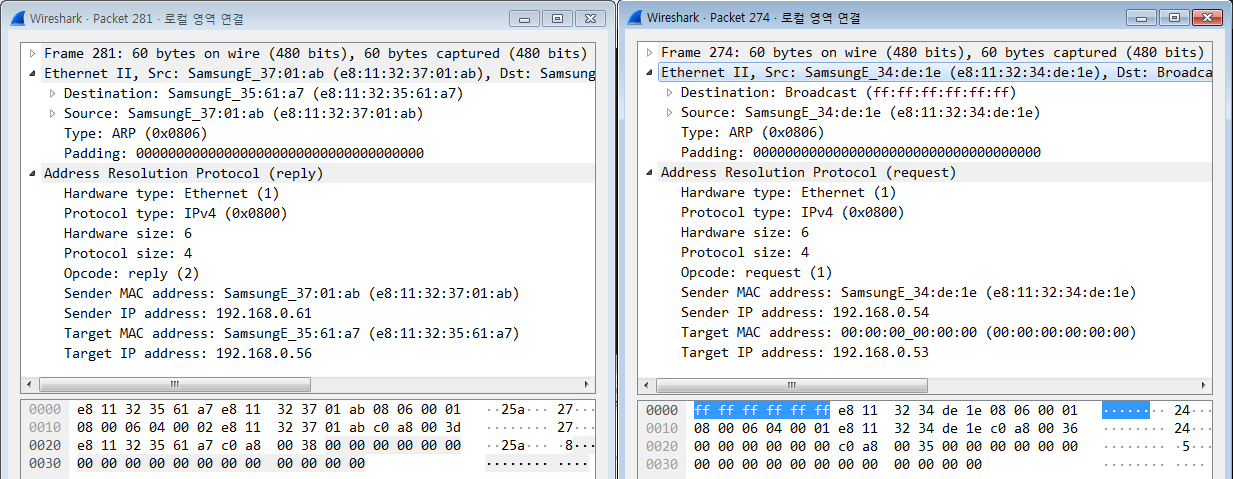Select Opcode: request (1) row

[x=756, y=272]
